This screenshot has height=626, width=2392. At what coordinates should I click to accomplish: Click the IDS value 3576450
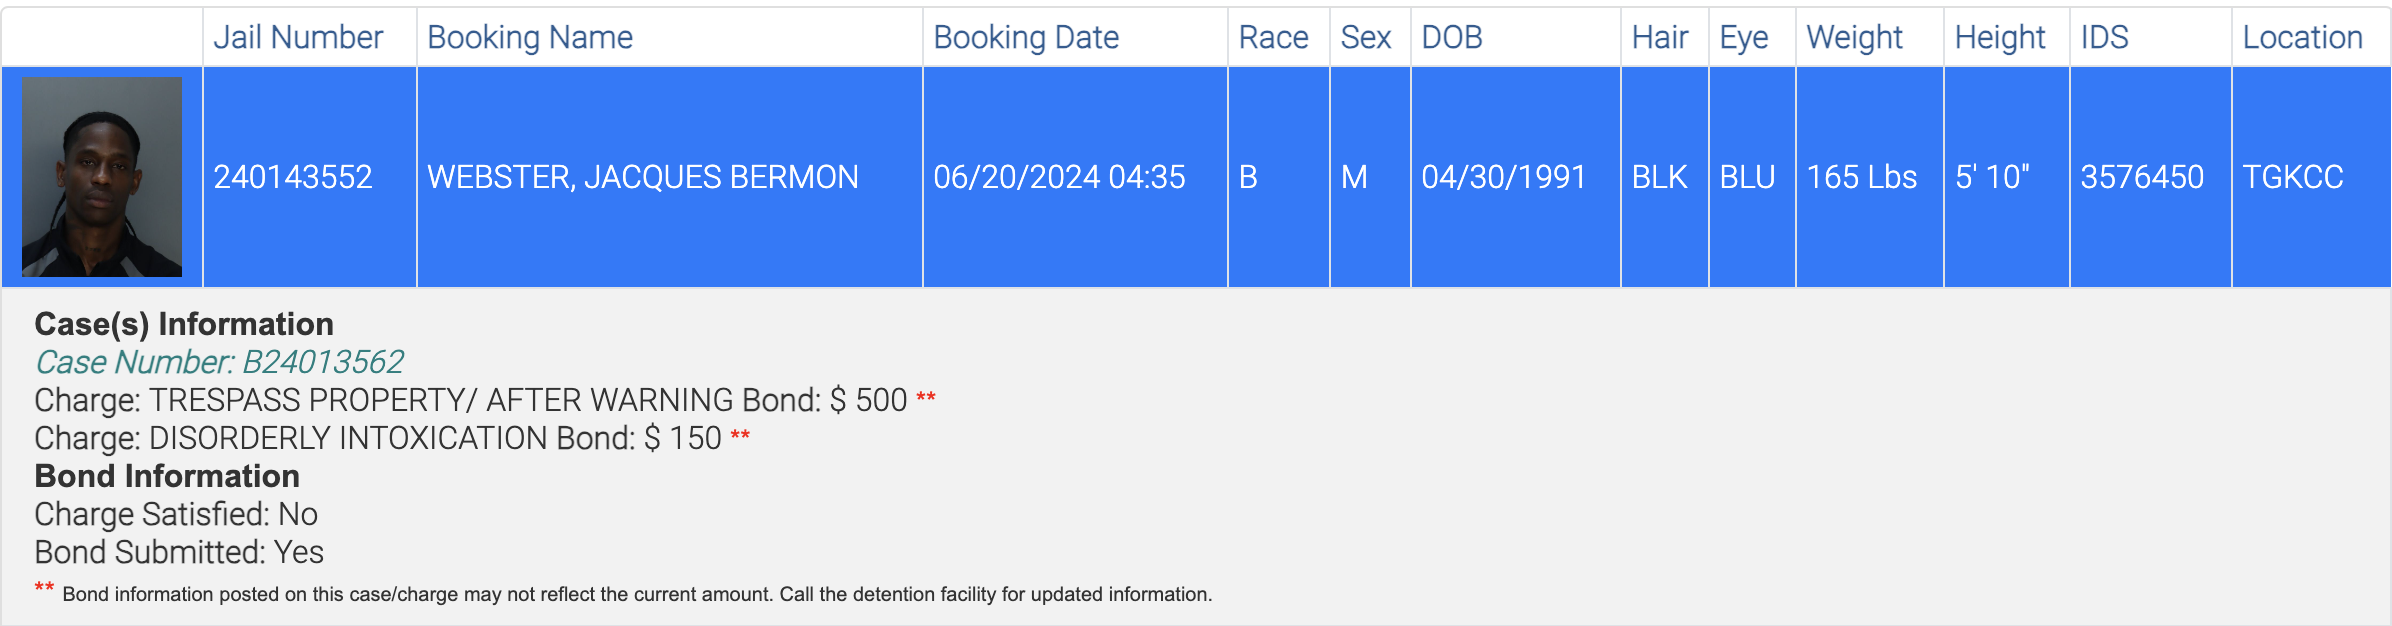[x=2142, y=177]
